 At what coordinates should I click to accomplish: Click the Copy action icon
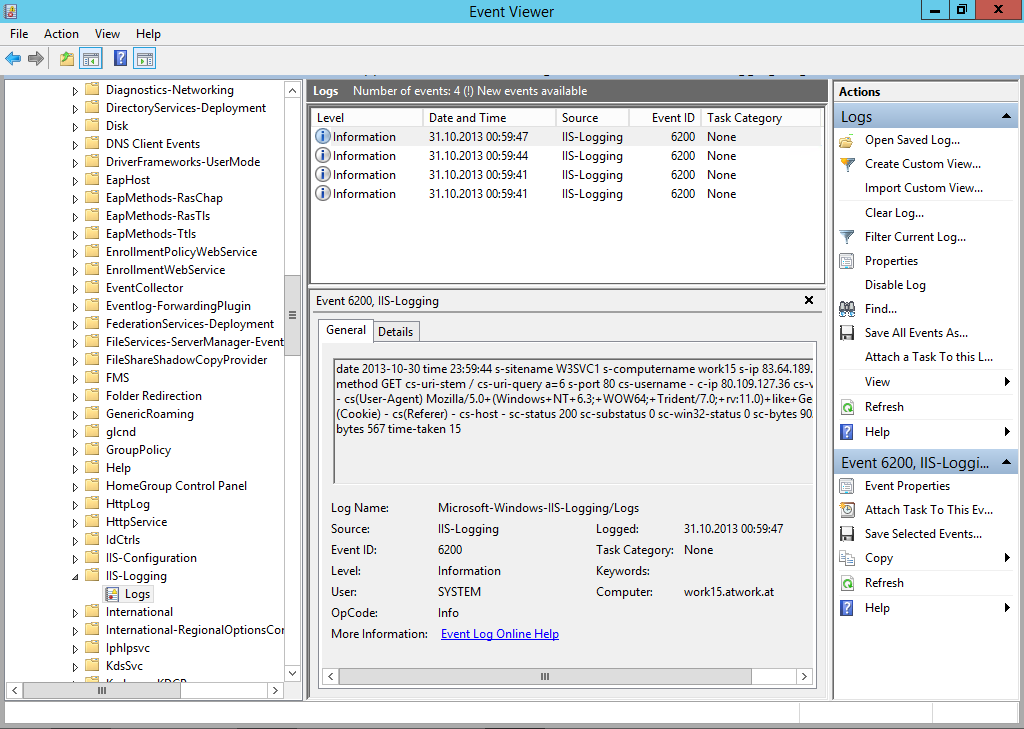[x=847, y=558]
